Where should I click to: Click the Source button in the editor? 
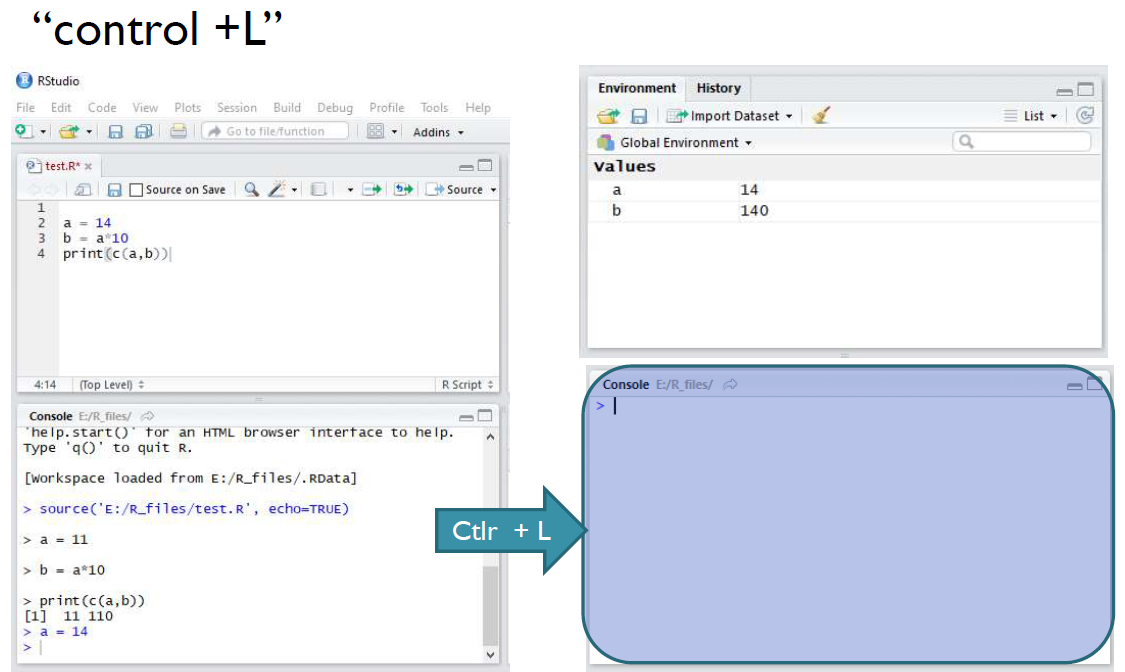click(457, 189)
